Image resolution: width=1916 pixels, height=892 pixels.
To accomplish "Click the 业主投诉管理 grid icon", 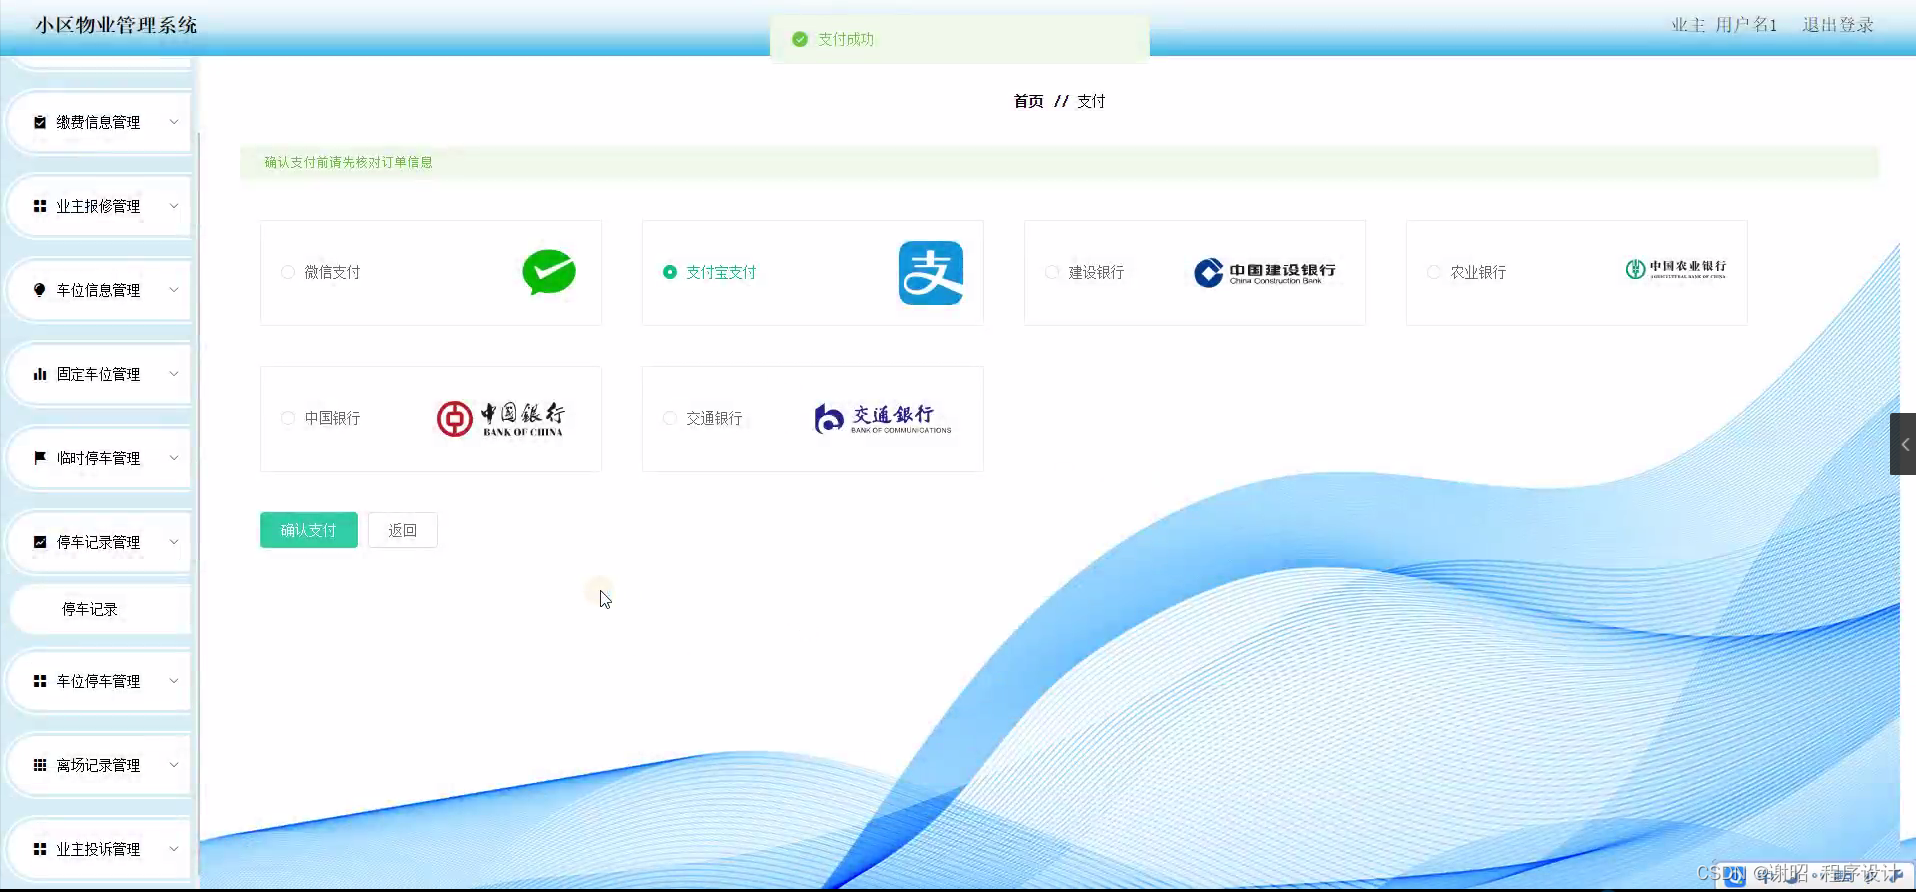I will (40, 849).
